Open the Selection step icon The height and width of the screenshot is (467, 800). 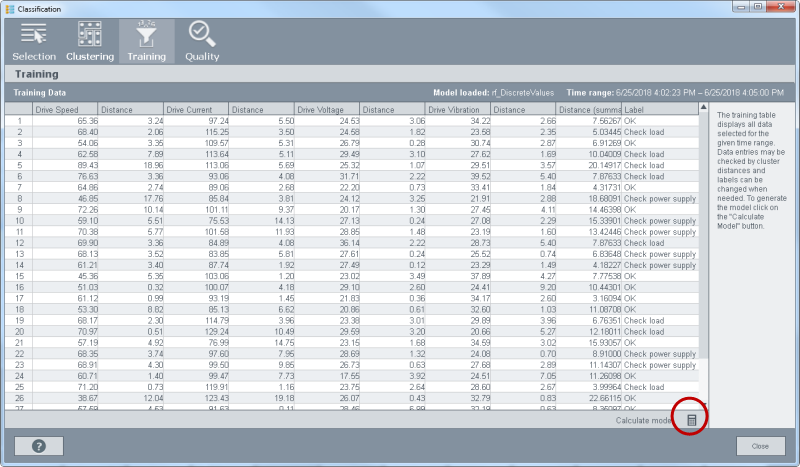coord(33,40)
